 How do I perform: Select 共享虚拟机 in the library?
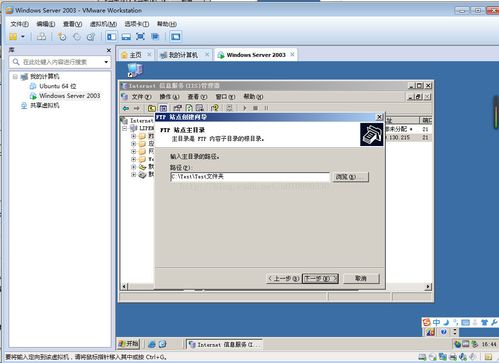[44, 105]
